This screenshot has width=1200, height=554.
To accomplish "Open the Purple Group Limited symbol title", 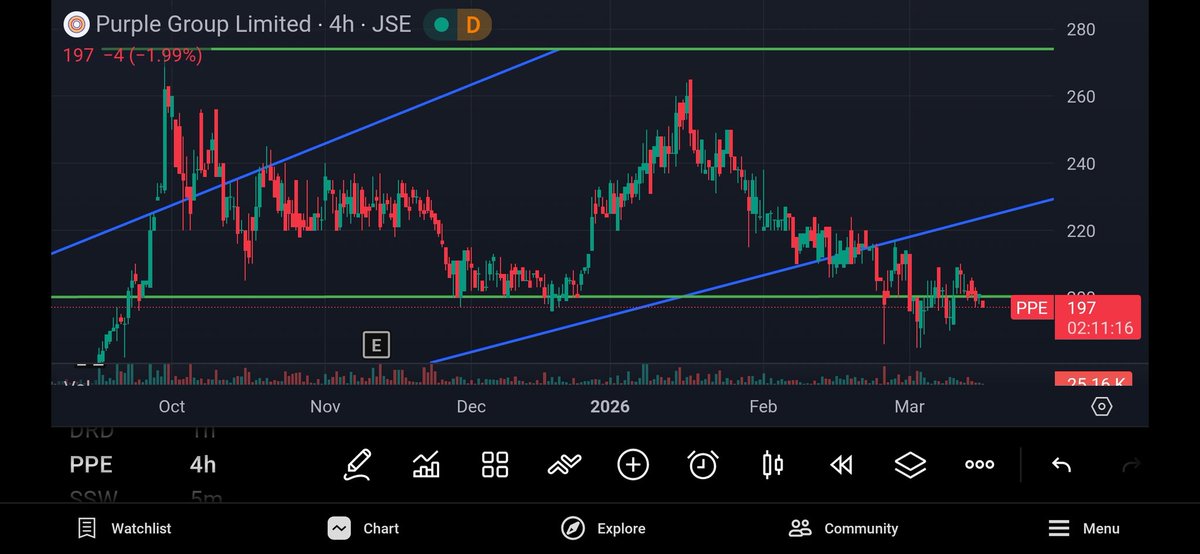I will point(253,24).
